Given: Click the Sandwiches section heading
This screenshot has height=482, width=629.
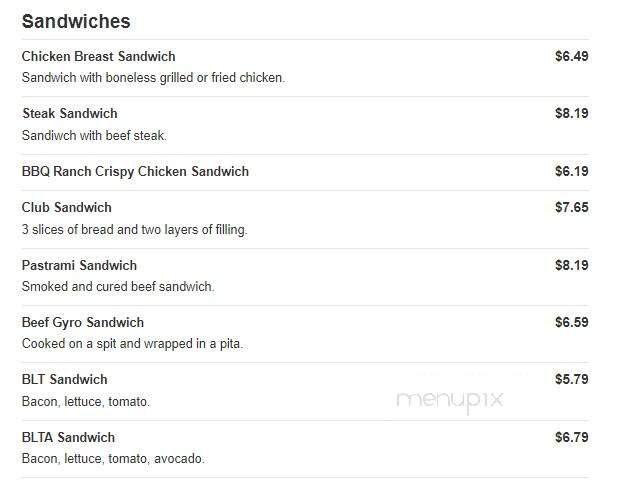Looking at the screenshot, I should pyautogui.click(x=76, y=21).
